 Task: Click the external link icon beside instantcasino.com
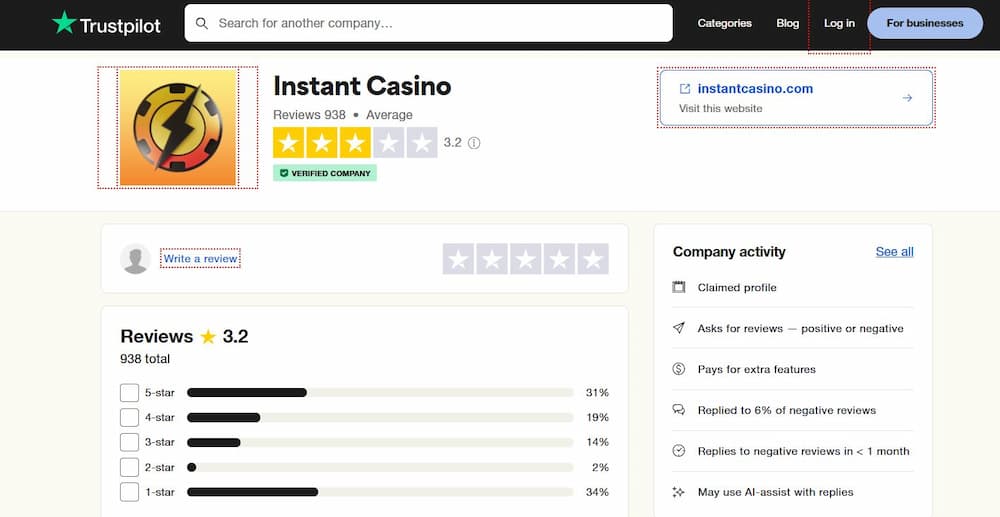tap(684, 89)
